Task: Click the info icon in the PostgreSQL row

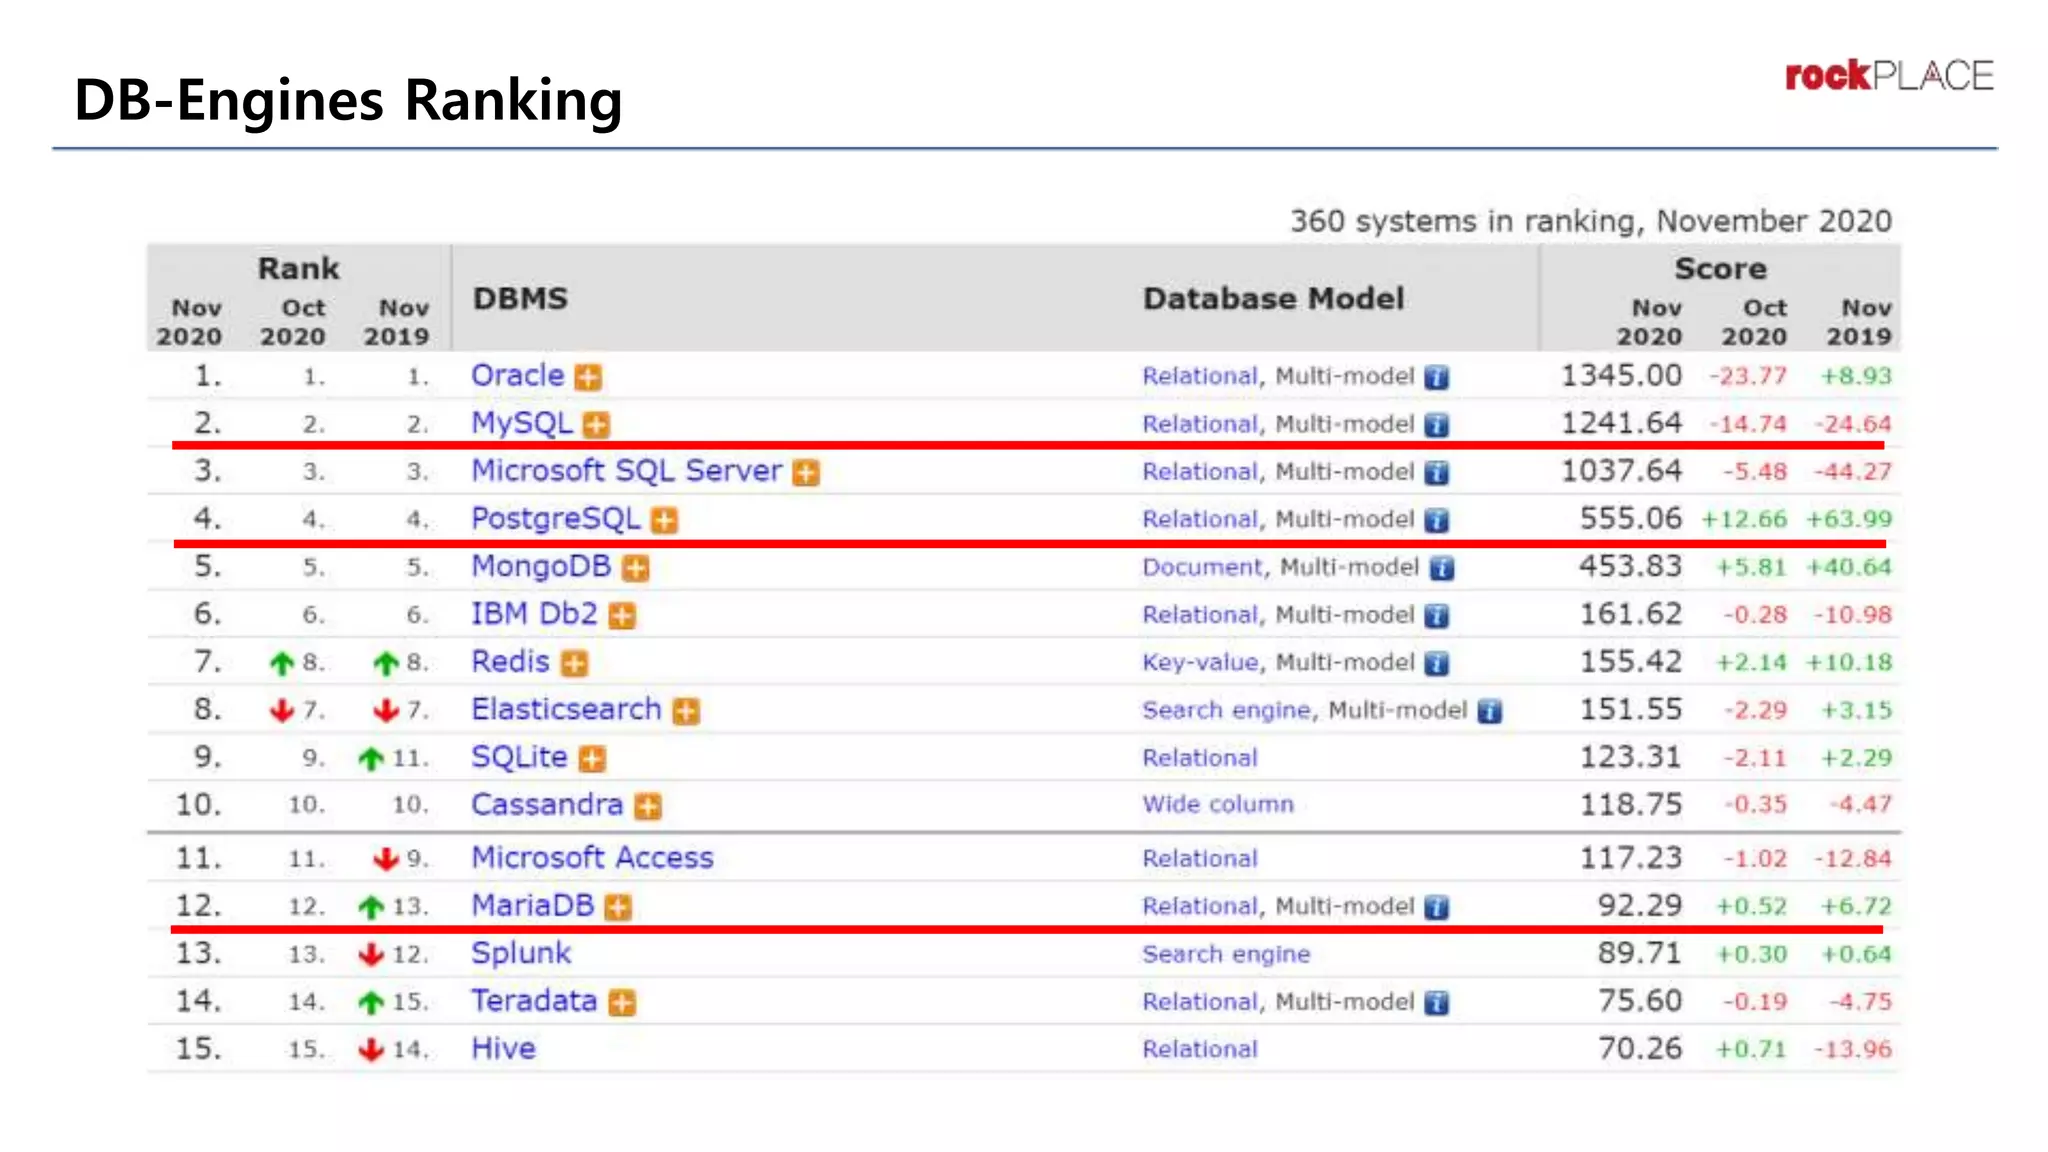Action: [1437, 521]
